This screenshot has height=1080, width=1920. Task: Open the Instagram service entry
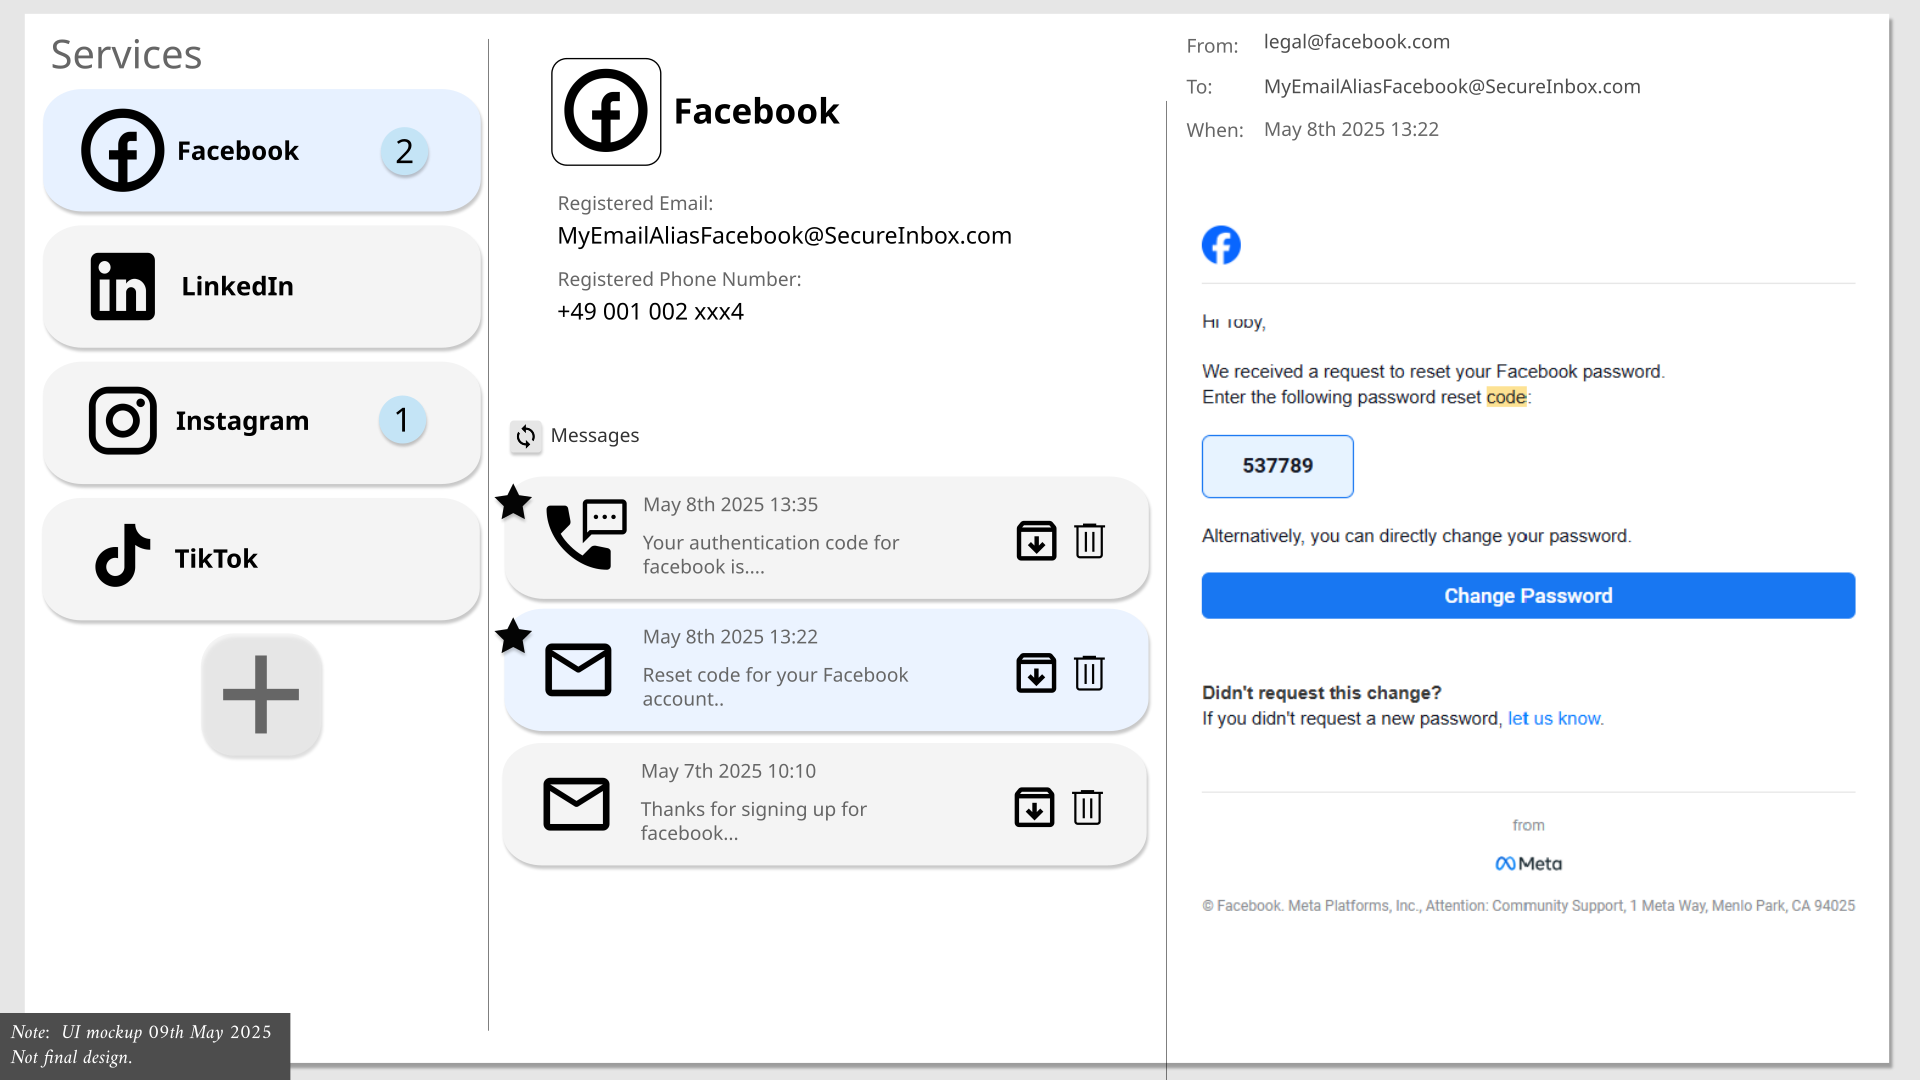click(262, 421)
